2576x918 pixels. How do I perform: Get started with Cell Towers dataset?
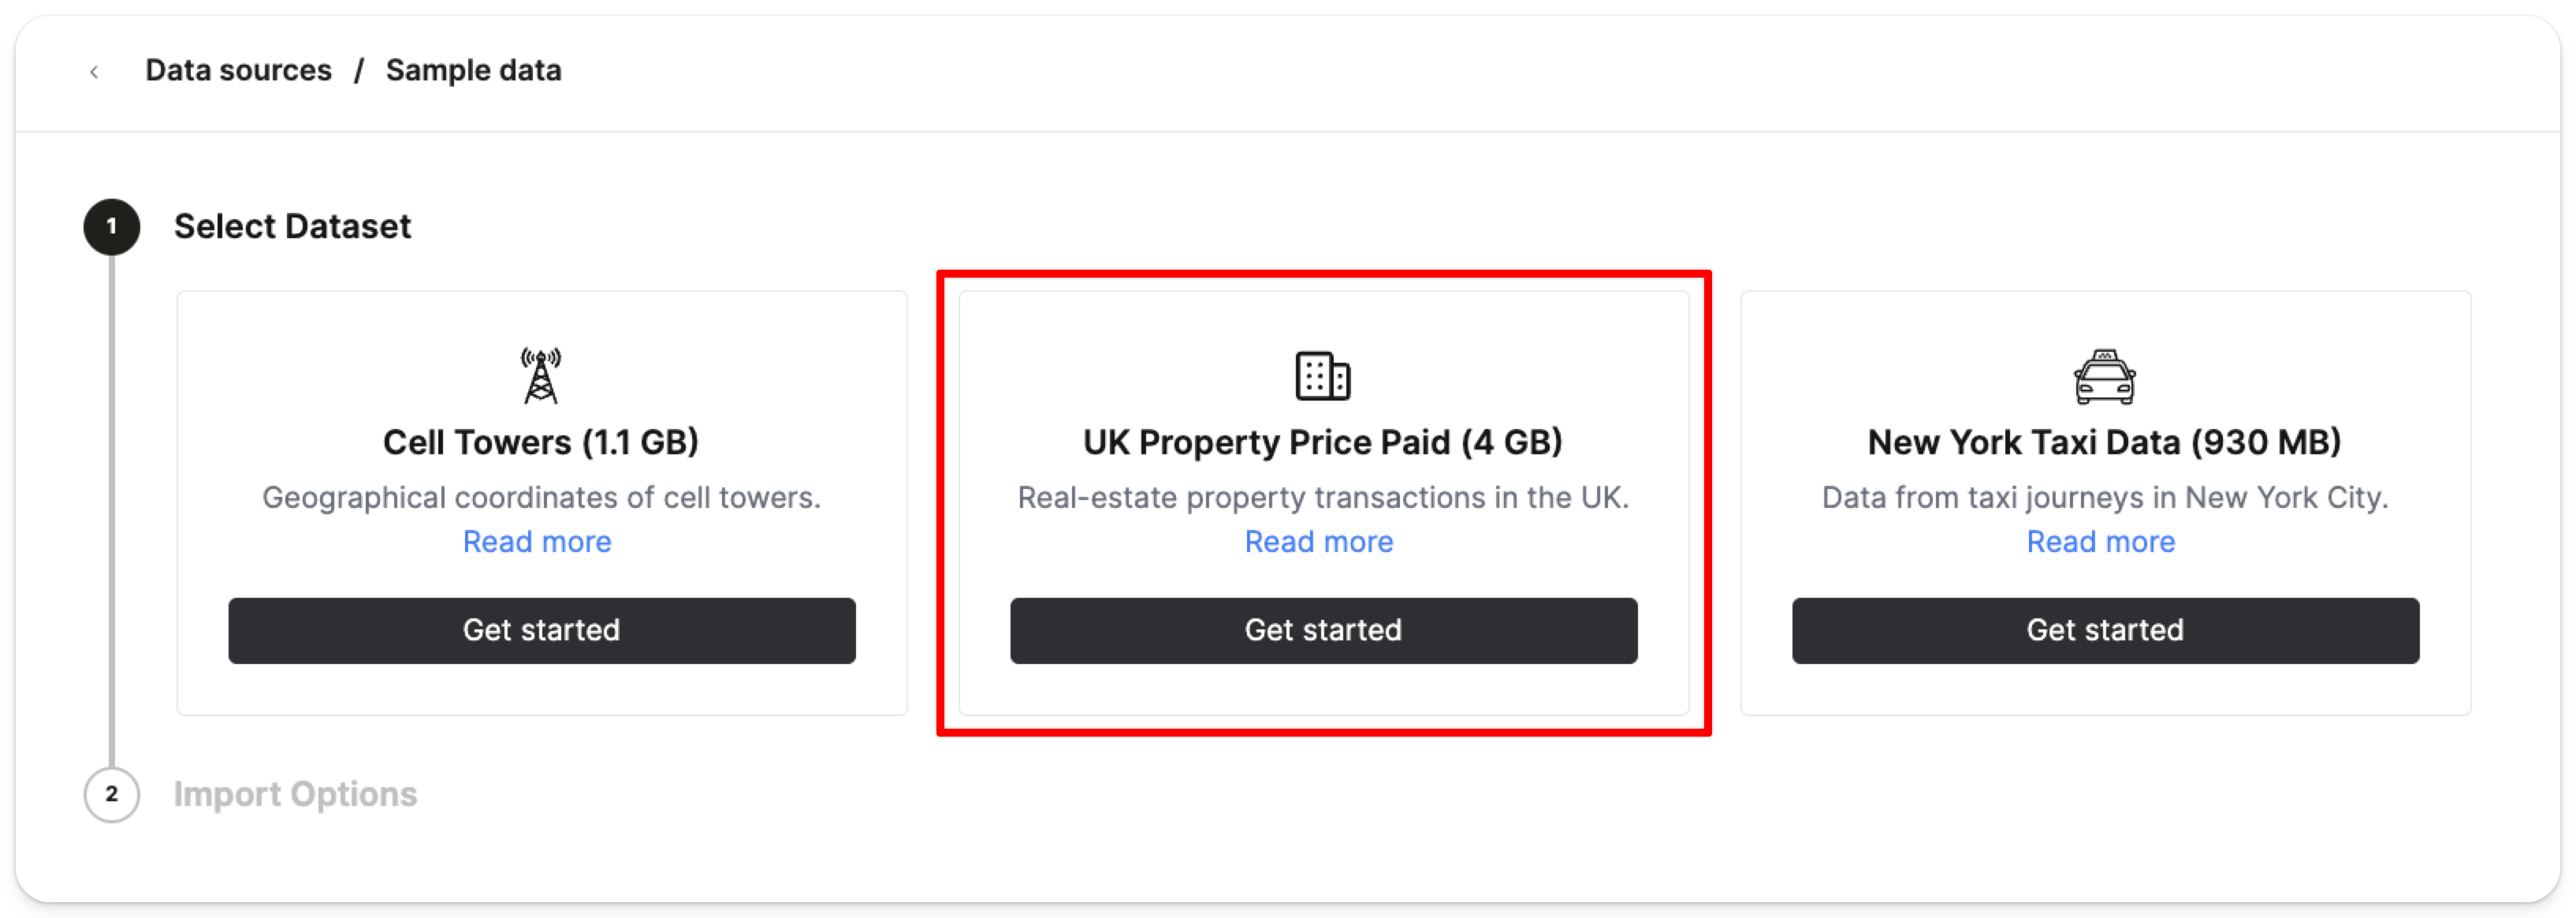point(541,630)
